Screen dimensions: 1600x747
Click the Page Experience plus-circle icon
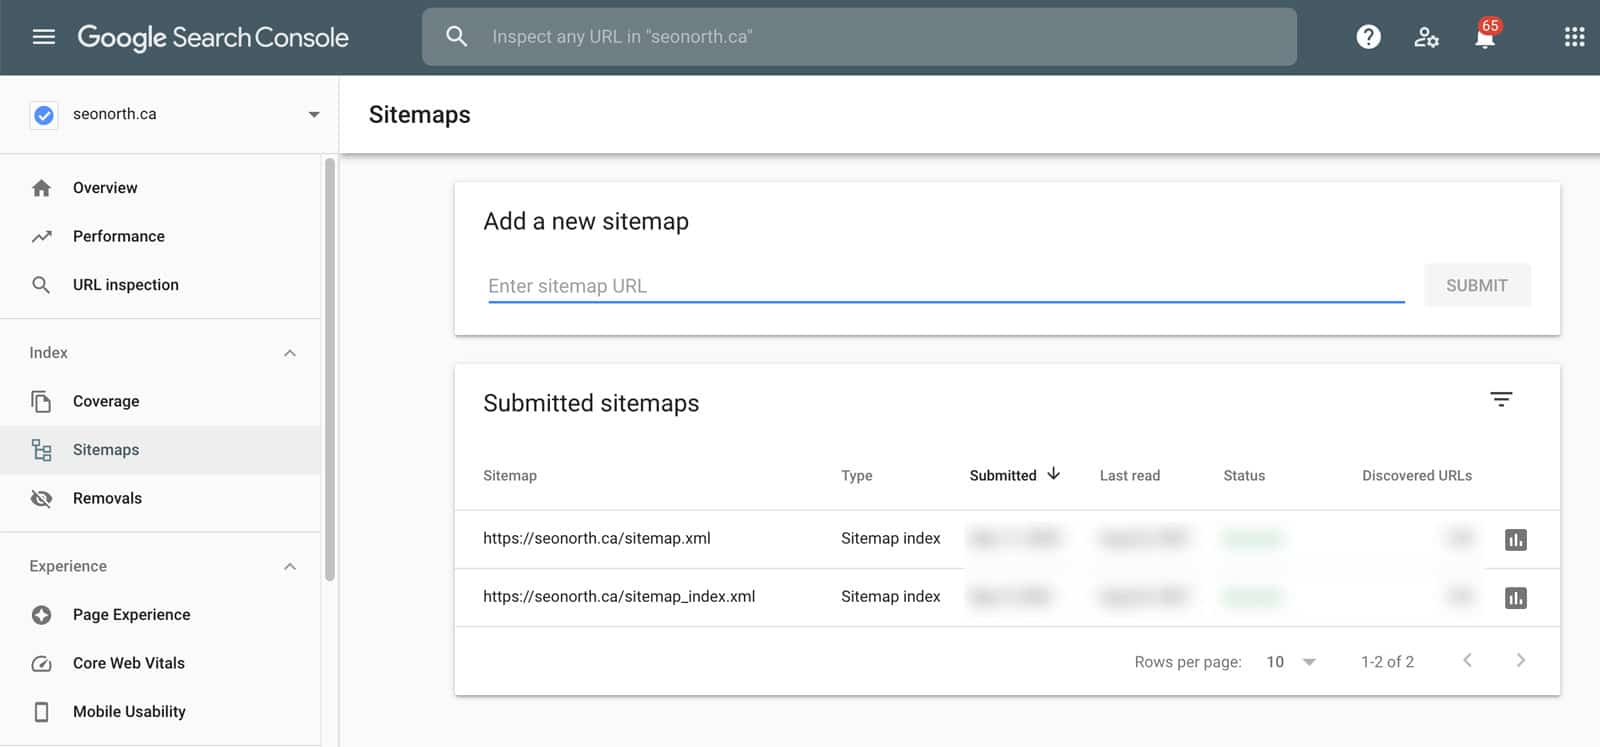coord(41,615)
